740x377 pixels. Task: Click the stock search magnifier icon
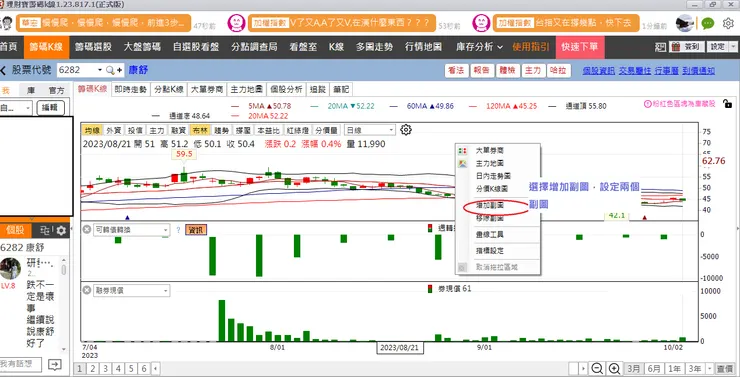point(110,70)
